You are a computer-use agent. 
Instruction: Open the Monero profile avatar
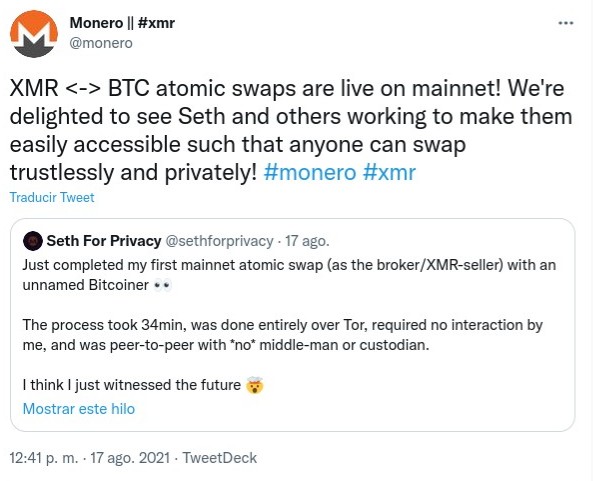(x=34, y=34)
